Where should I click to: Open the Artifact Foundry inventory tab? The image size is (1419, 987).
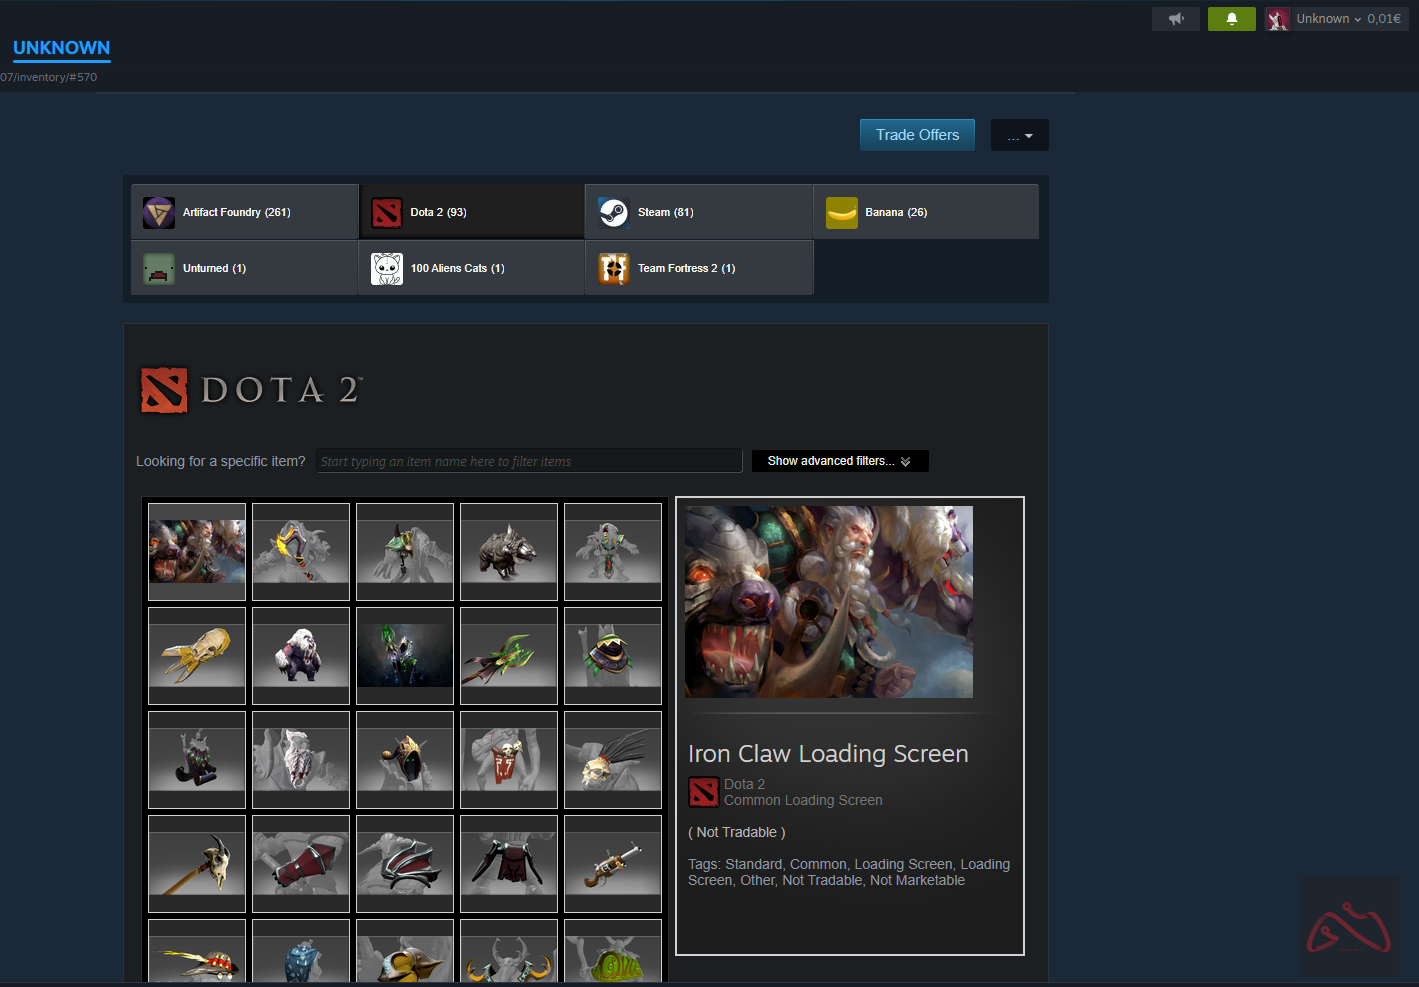(x=245, y=212)
